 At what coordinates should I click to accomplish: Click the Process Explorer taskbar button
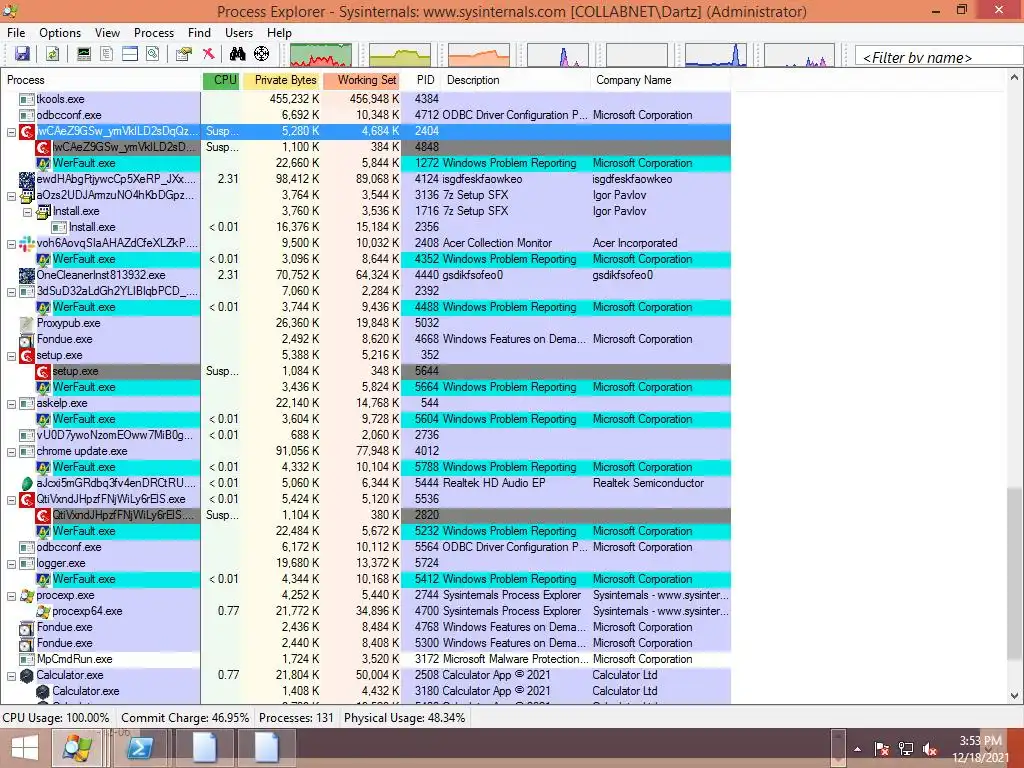pyautogui.click(x=77, y=748)
